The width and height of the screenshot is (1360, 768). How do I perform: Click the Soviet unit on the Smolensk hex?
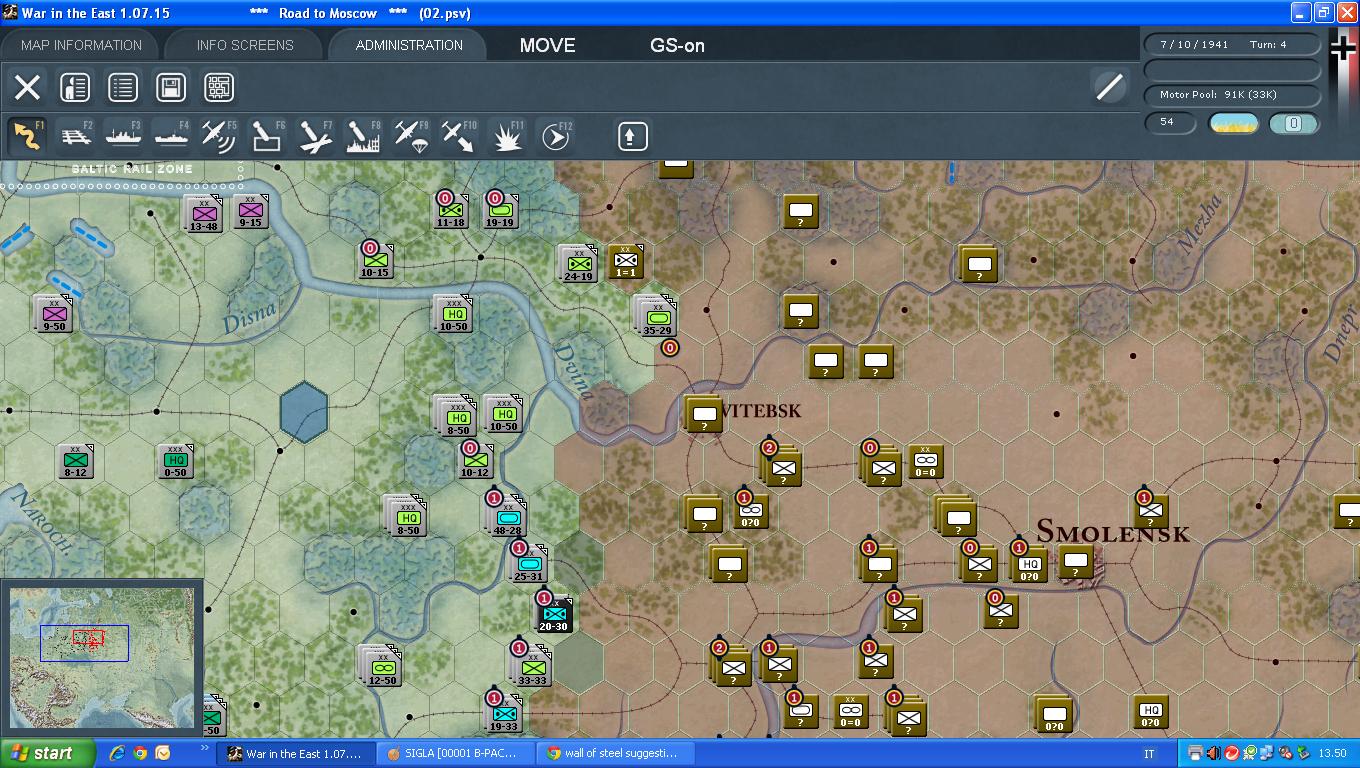click(x=1075, y=561)
